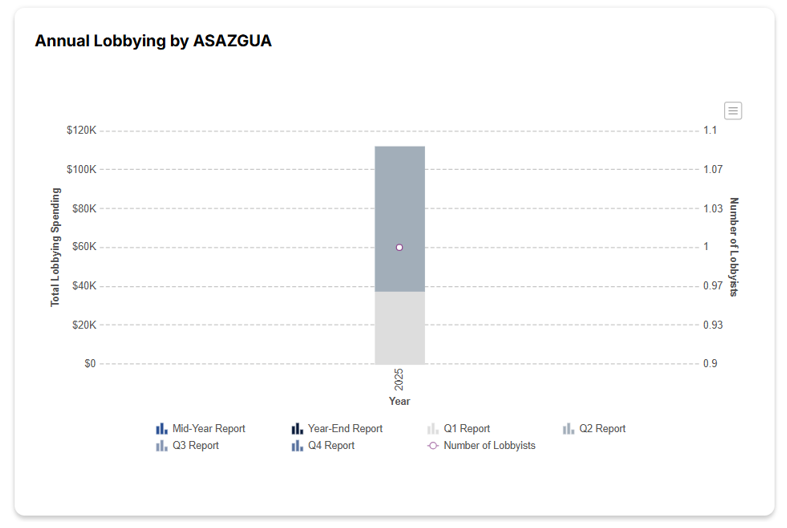Click the Number of Lobbyists legend marker icon
This screenshot has height=528, width=787.
pyautogui.click(x=433, y=446)
